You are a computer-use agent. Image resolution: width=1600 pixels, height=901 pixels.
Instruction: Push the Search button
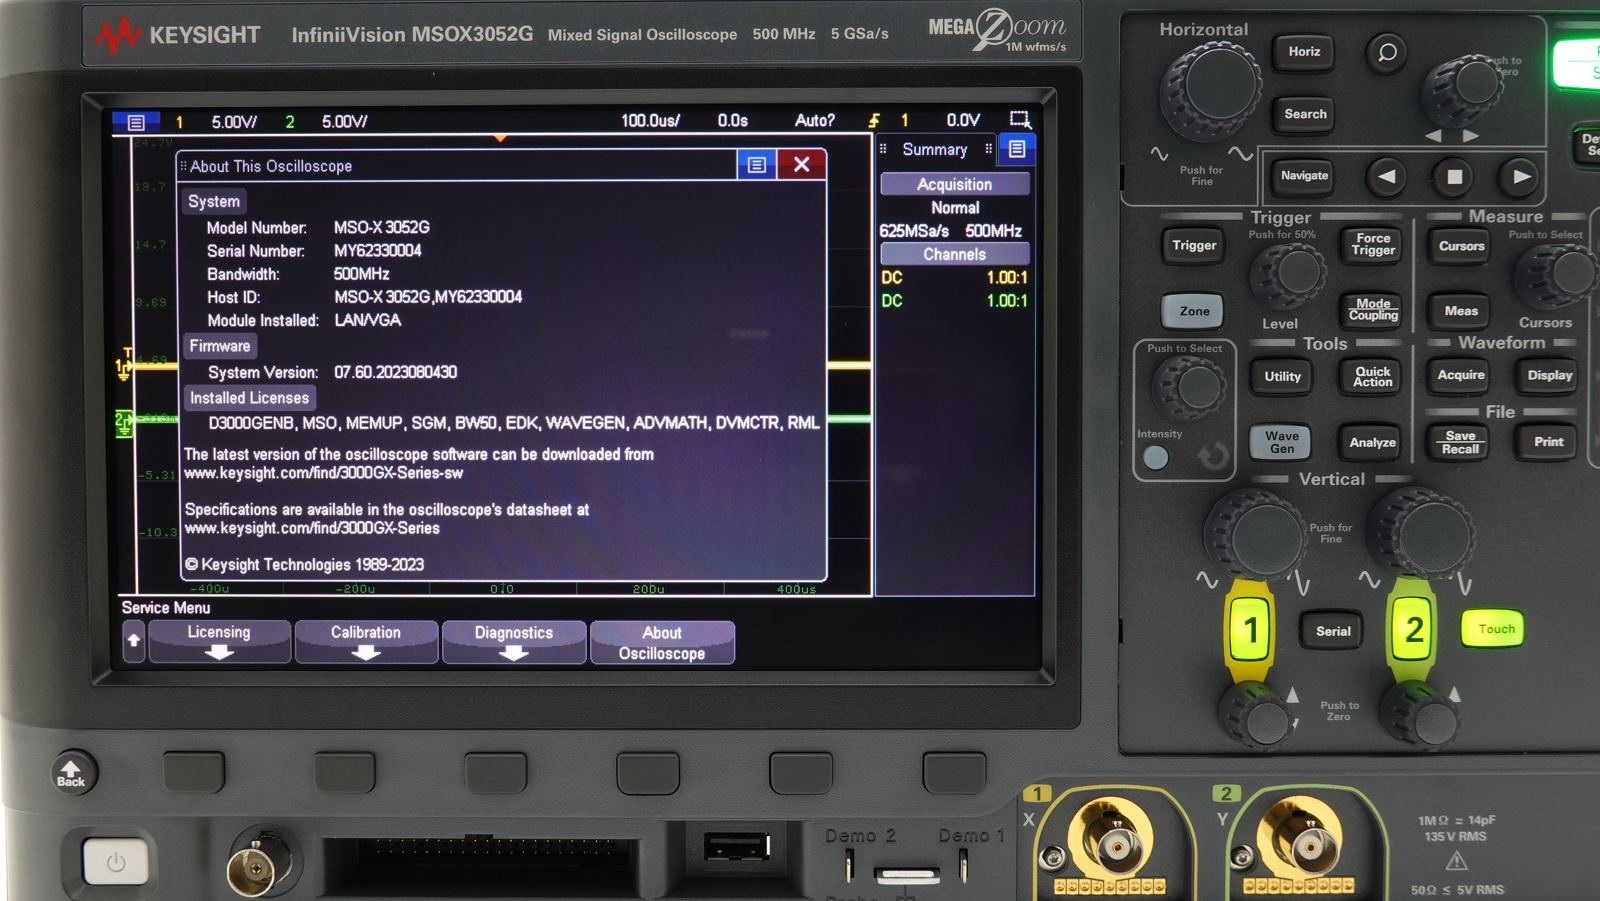(1305, 115)
